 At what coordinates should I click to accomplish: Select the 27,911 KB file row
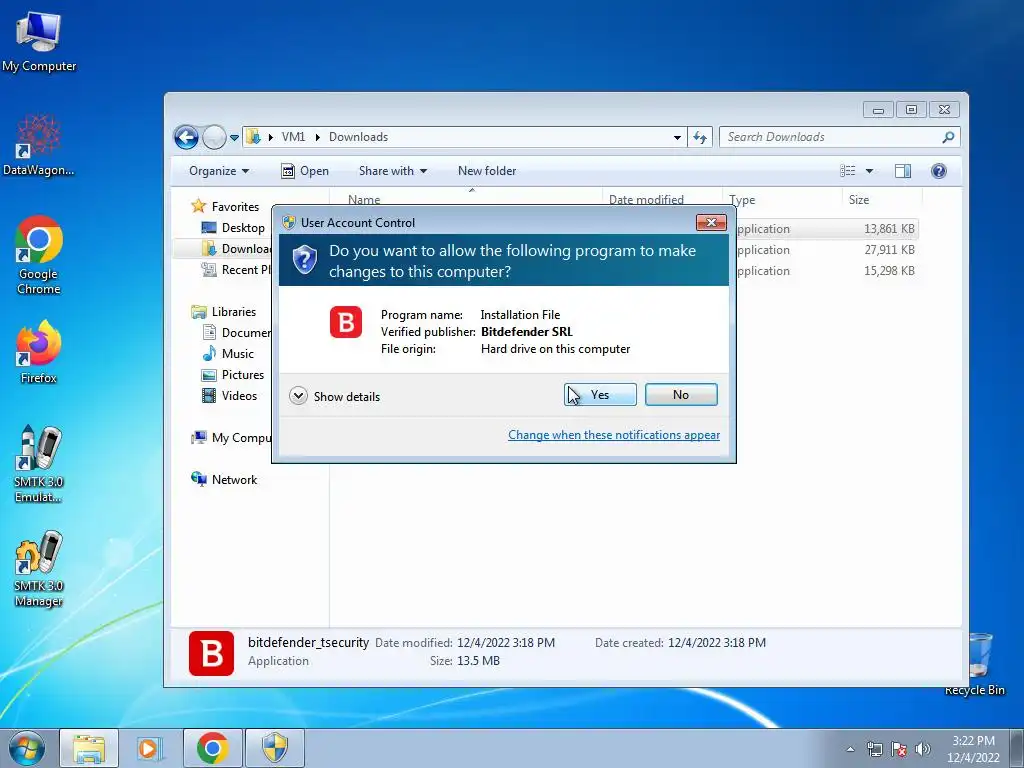tap(826, 249)
